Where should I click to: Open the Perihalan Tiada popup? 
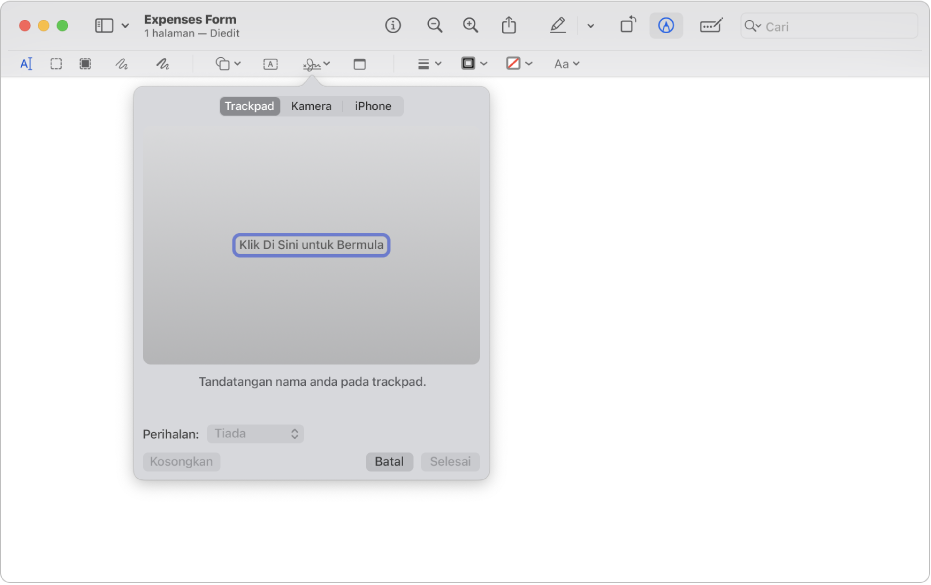[255, 434]
